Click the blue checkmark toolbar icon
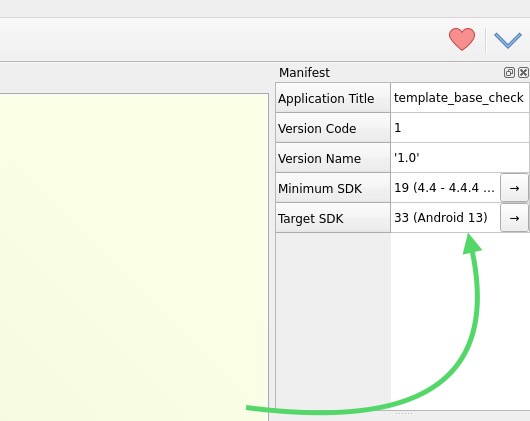Viewport: 530px width, 421px height. pyautogui.click(x=508, y=40)
